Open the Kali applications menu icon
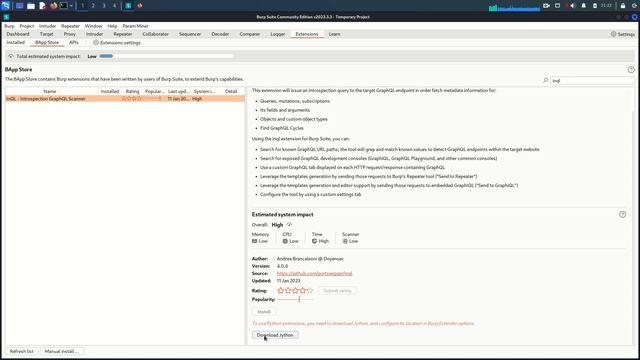This screenshot has height=360, width=640. pyautogui.click(x=5, y=6)
